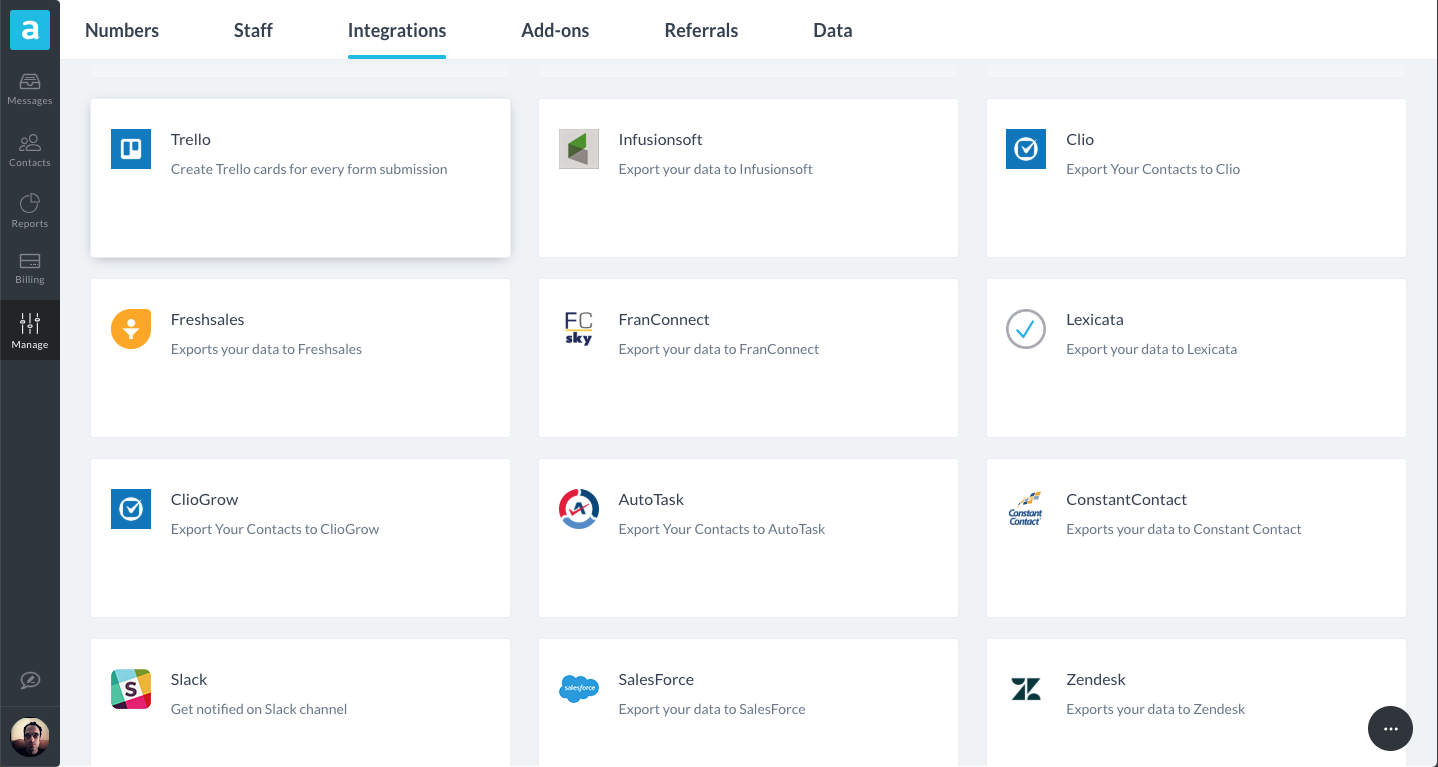This screenshot has height=767, width=1438.
Task: Click 'Export your data to FranConnect' text
Action: tap(719, 349)
